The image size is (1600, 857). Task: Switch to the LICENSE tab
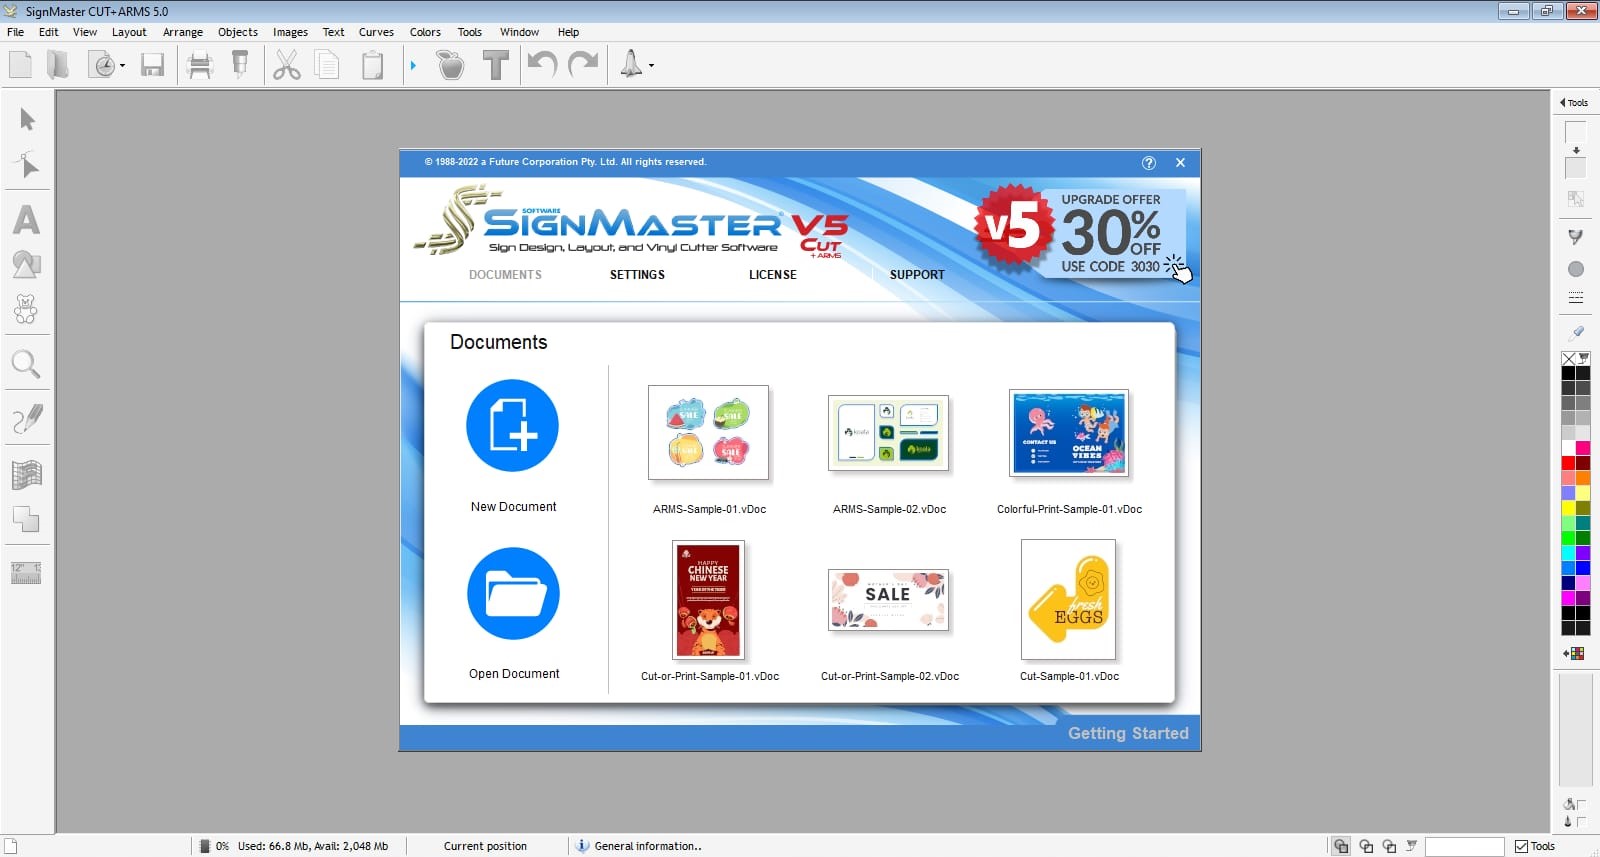(773, 275)
